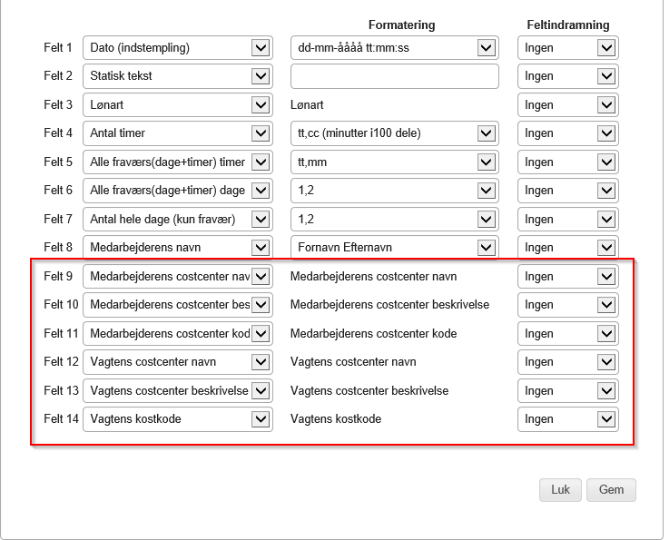Open Felt 1 Feltindramning dropdown

click(x=567, y=47)
